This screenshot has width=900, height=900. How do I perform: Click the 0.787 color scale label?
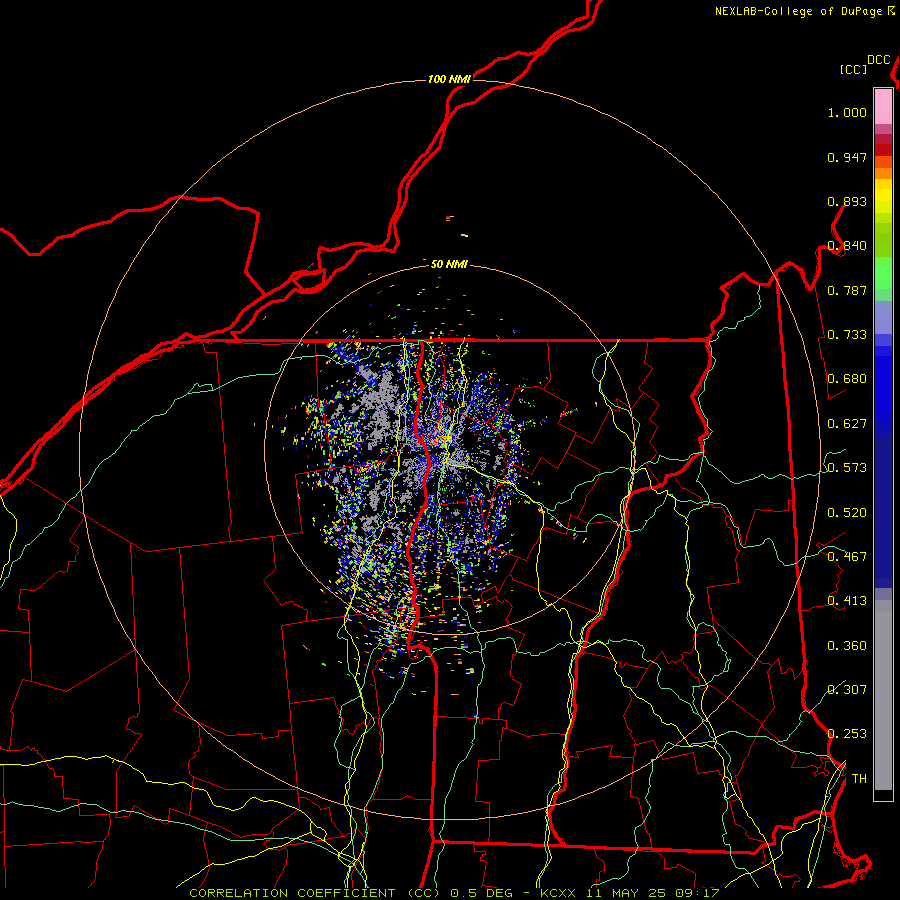click(x=847, y=290)
